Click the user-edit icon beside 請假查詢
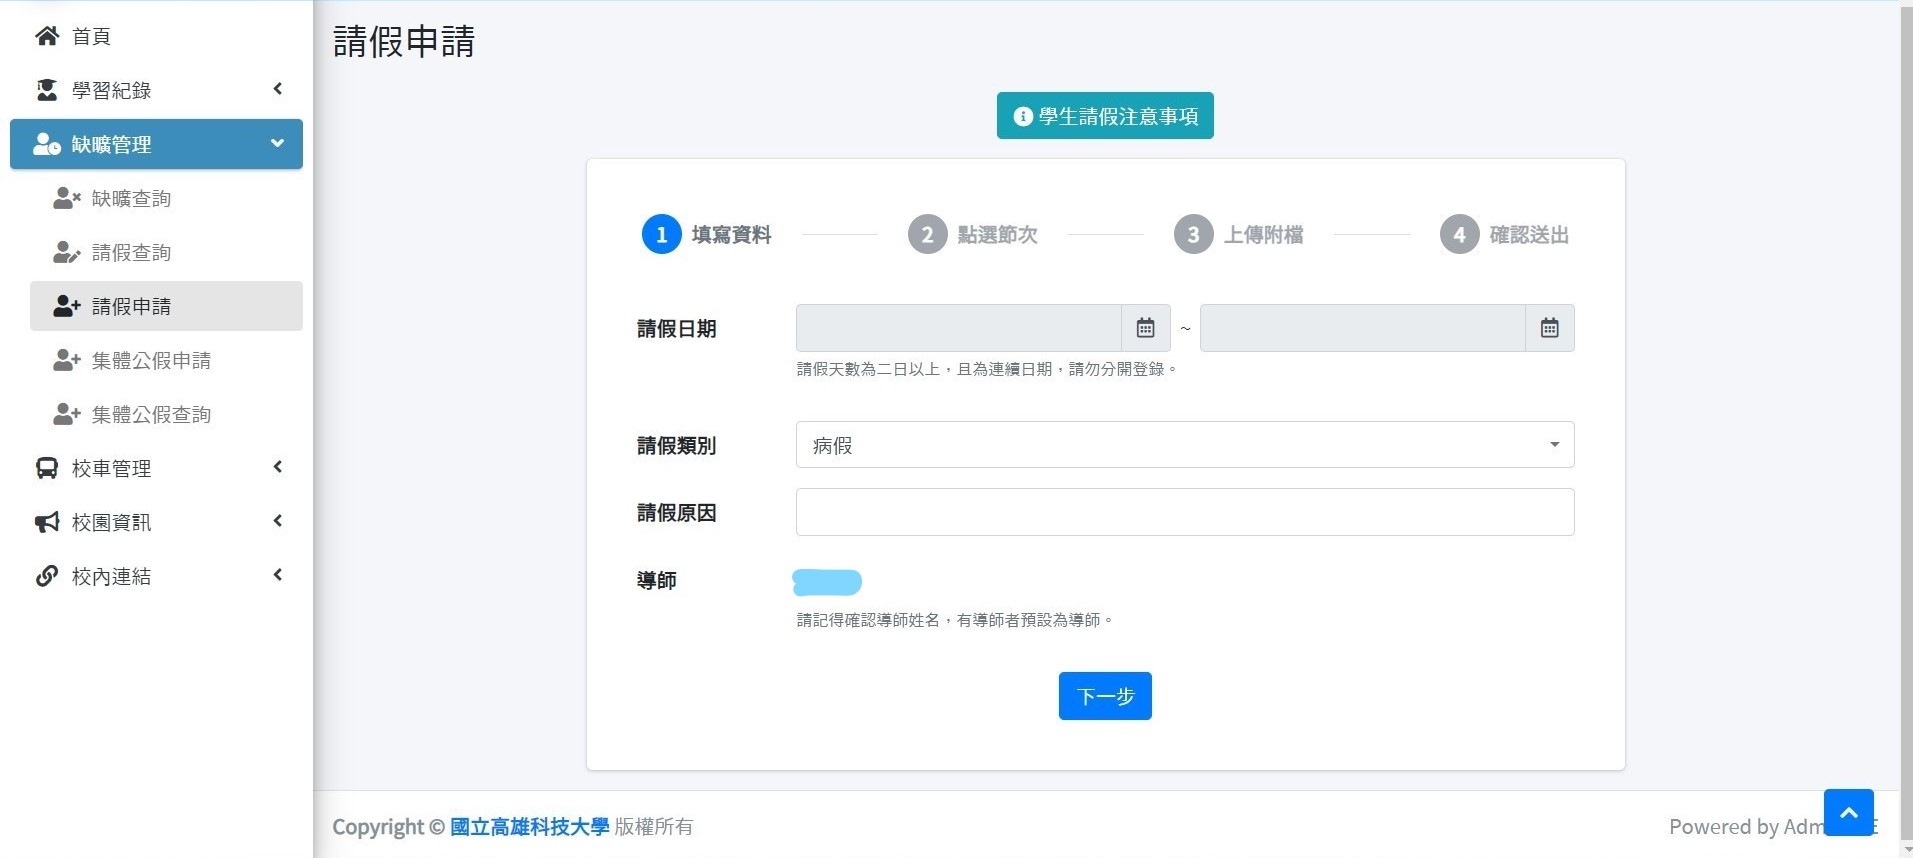1913x858 pixels. point(67,252)
